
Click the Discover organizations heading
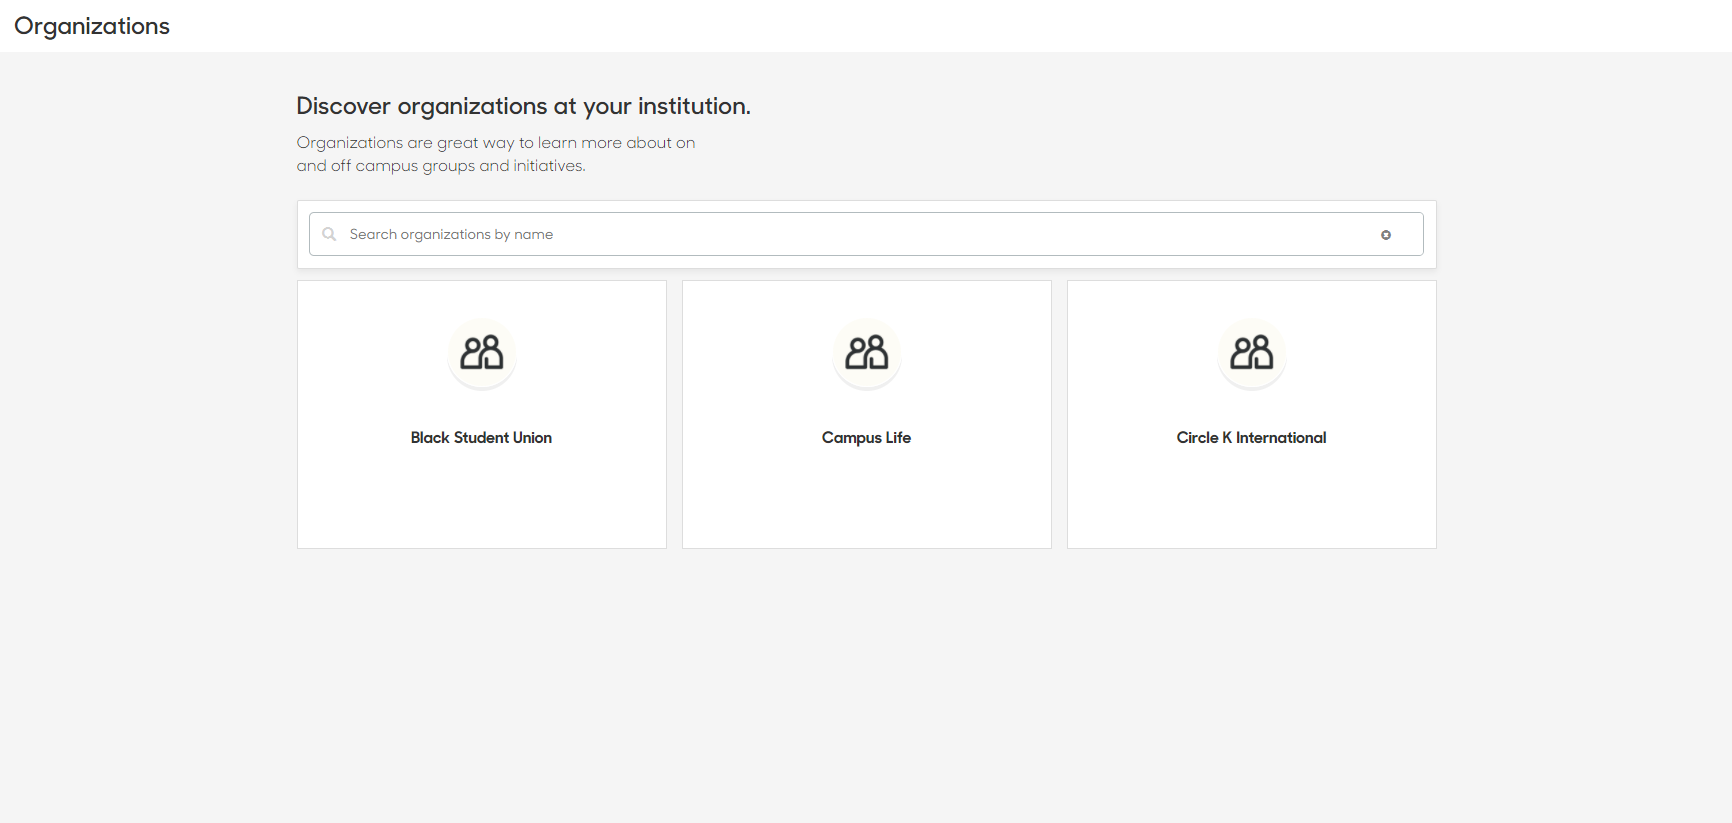coord(523,106)
